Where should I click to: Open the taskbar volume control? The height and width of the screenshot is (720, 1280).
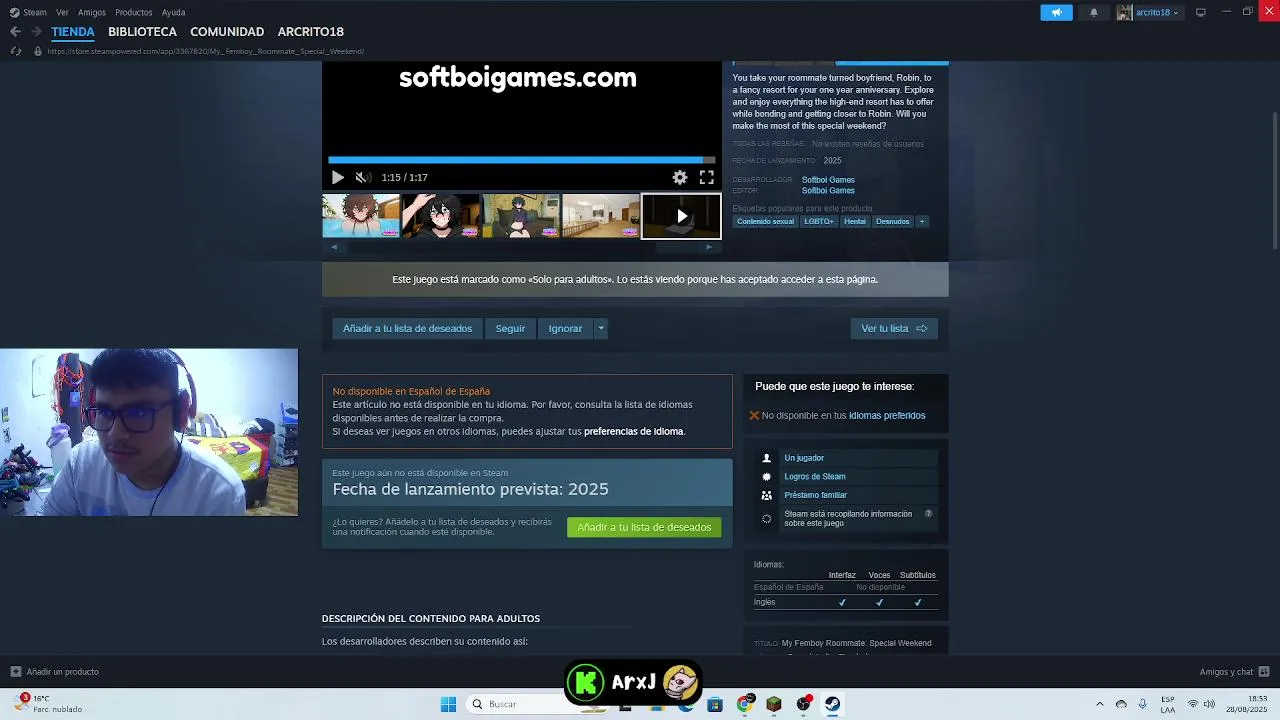(x=1209, y=704)
